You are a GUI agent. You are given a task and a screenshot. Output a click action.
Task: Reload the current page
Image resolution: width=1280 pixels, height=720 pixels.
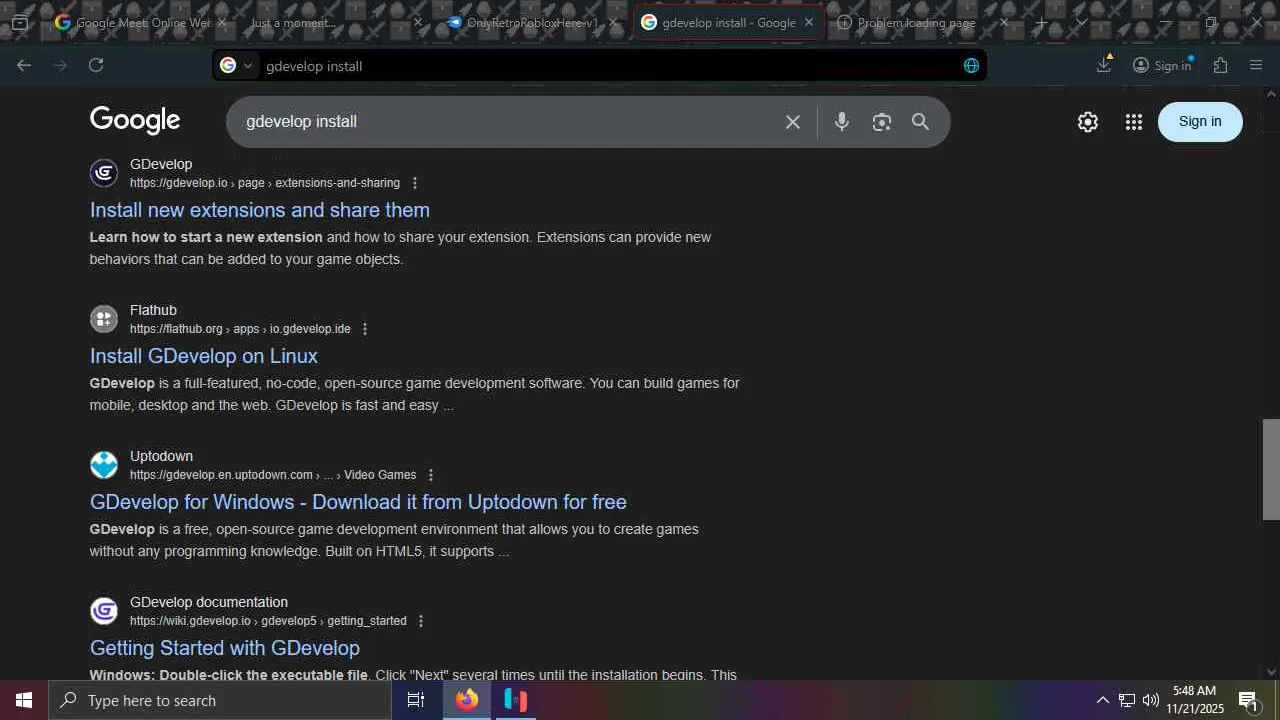(96, 65)
